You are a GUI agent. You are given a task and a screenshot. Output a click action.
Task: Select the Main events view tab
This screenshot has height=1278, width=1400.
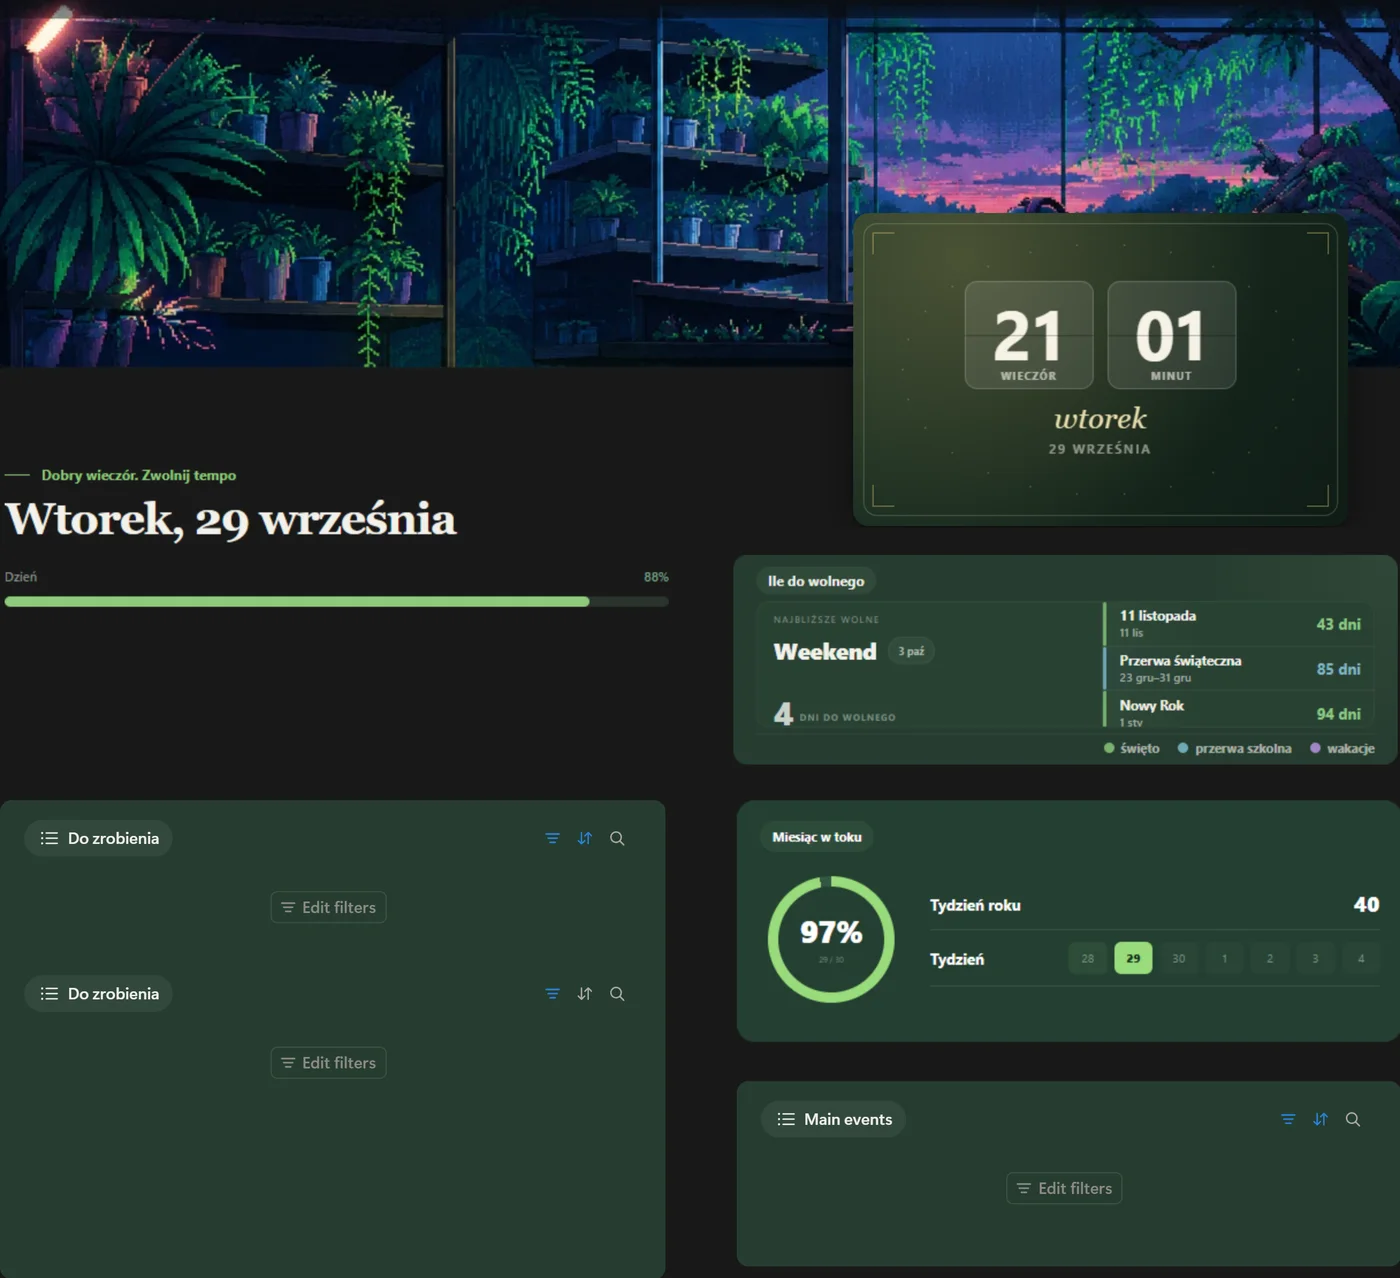point(833,1119)
